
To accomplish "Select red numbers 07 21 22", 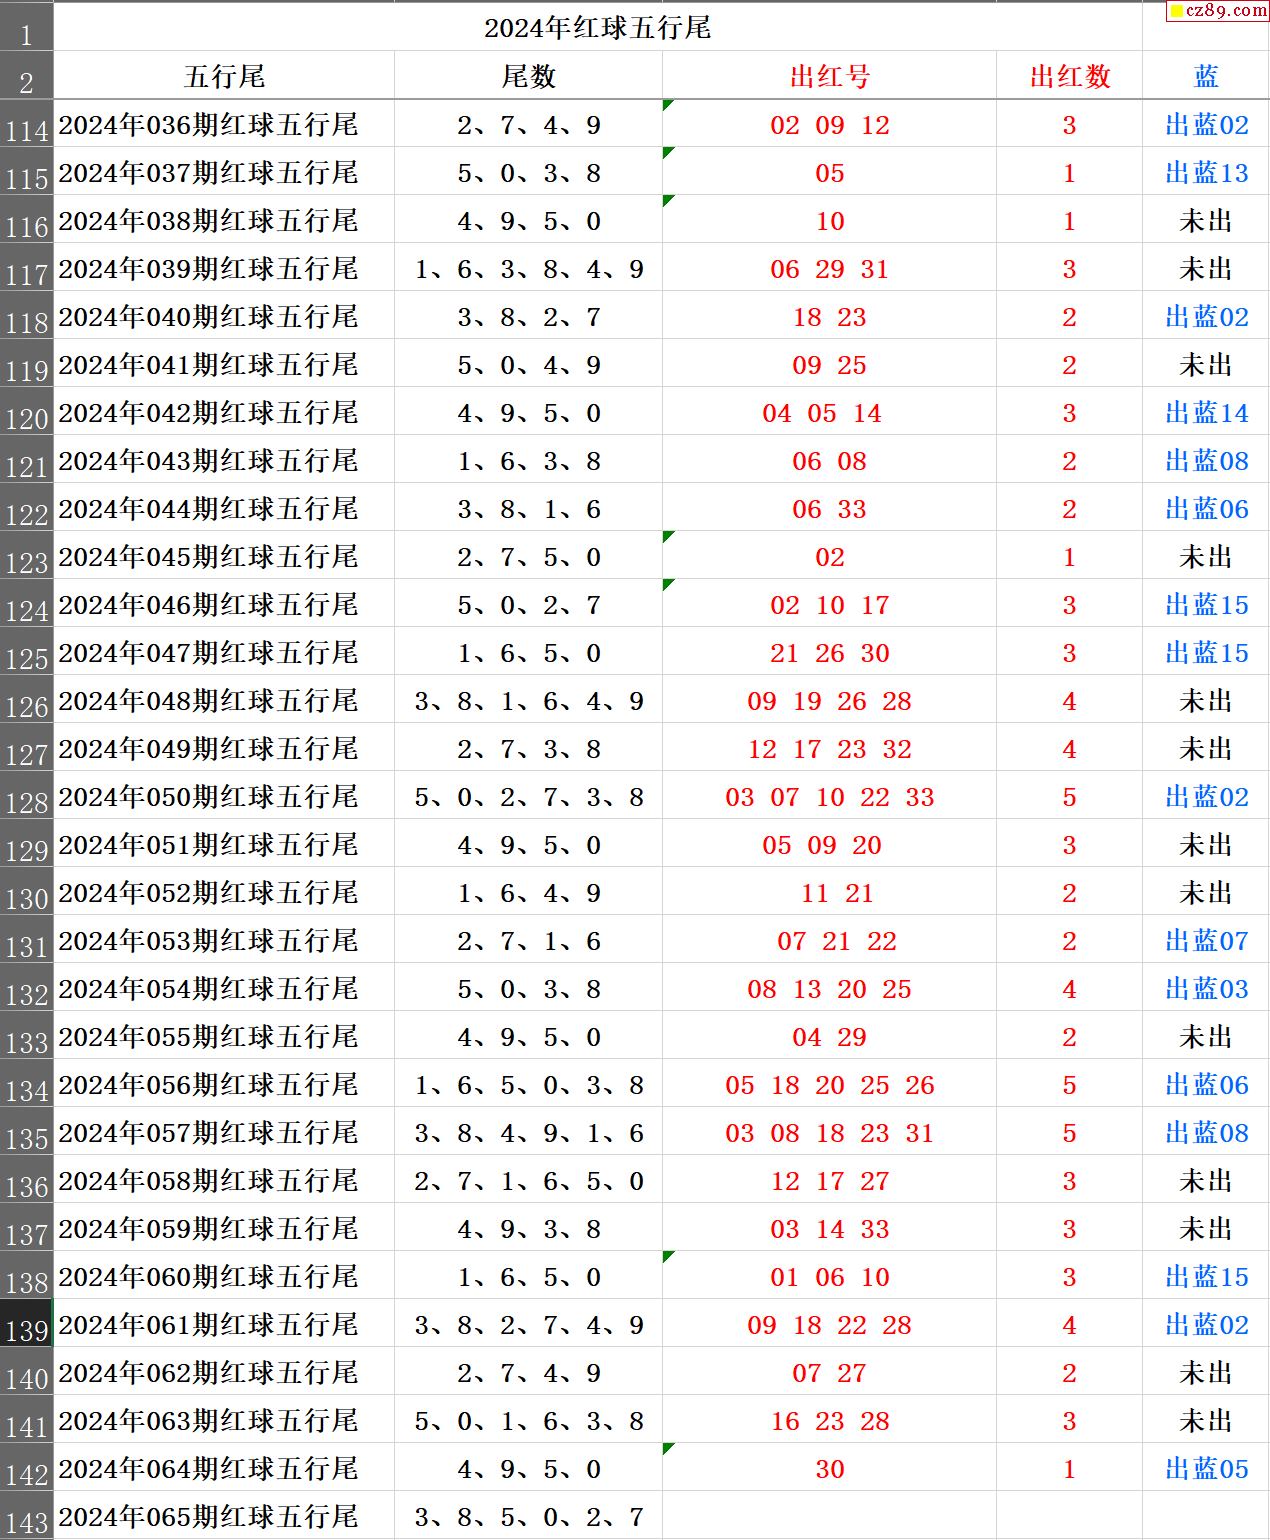I will (829, 940).
